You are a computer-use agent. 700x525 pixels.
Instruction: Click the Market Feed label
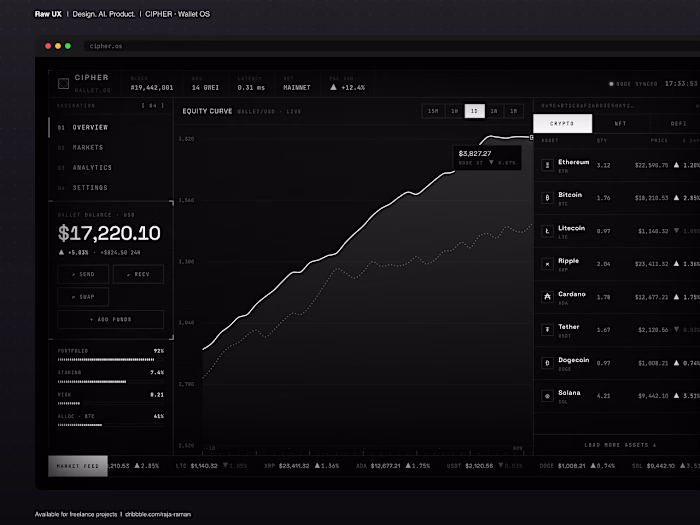(x=78, y=466)
